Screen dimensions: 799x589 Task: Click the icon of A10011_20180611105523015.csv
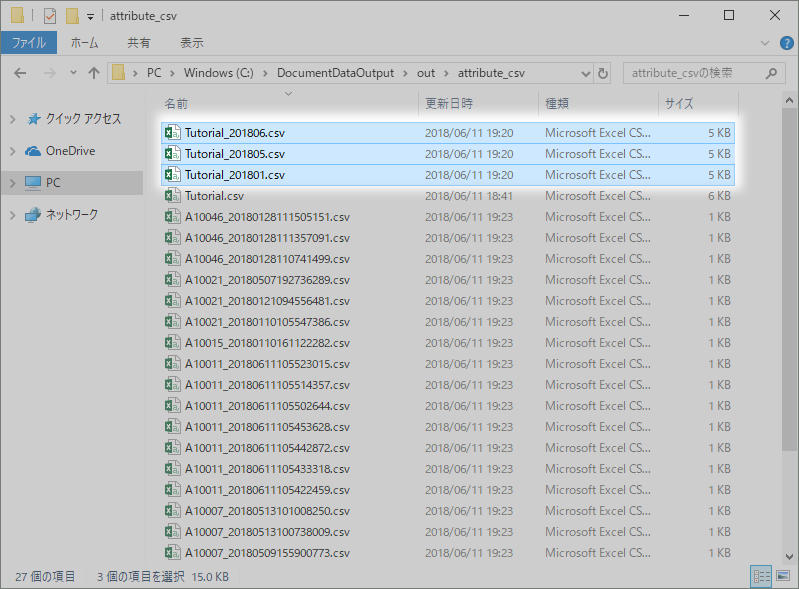172,364
